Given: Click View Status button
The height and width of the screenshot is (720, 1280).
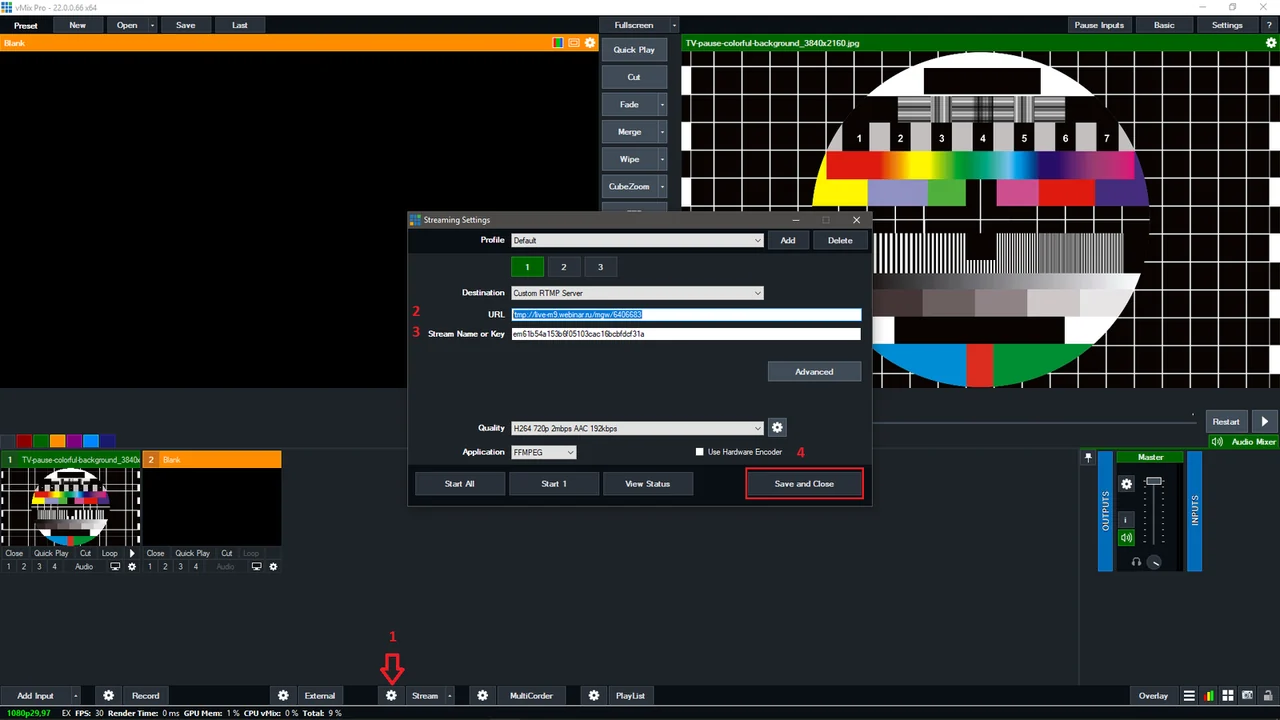Looking at the screenshot, I should click(647, 484).
